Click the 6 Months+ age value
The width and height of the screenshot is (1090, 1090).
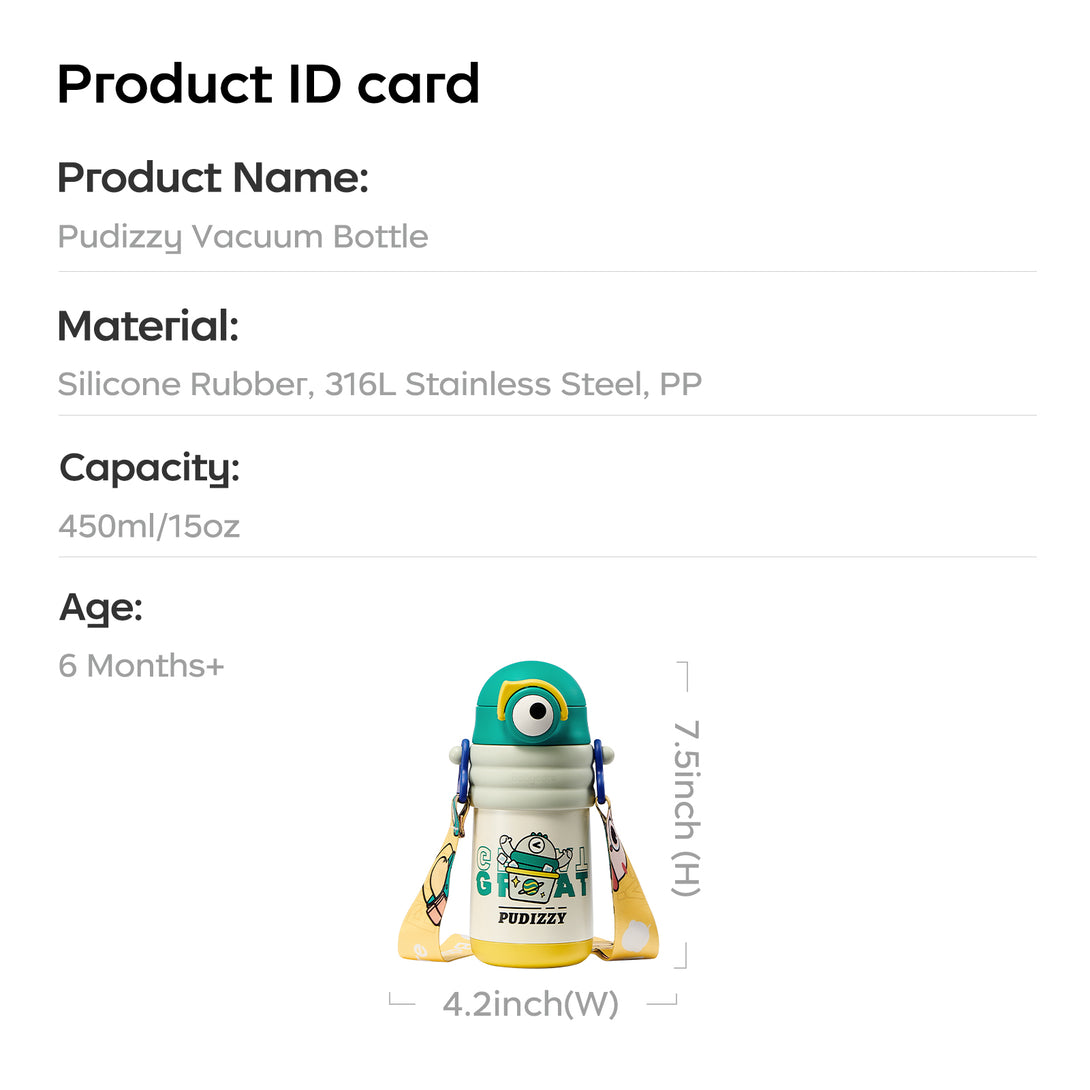coord(141,666)
